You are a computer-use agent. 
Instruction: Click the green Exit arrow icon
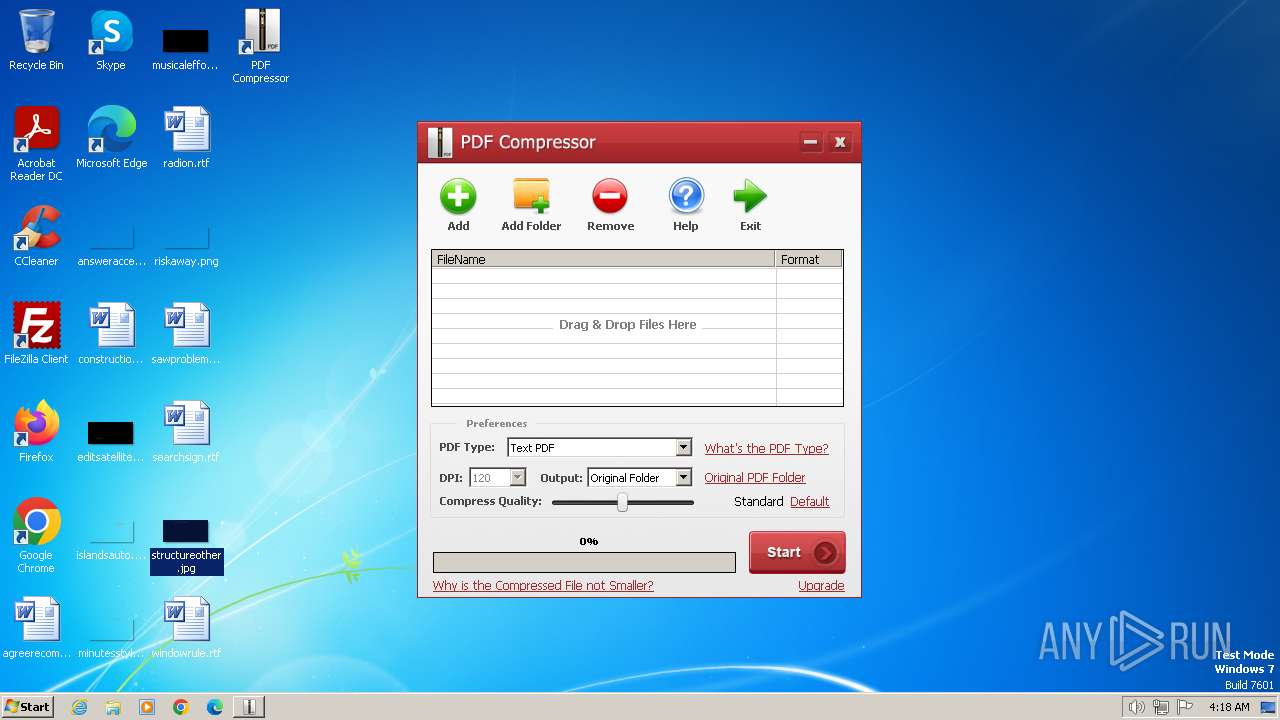[x=750, y=197]
